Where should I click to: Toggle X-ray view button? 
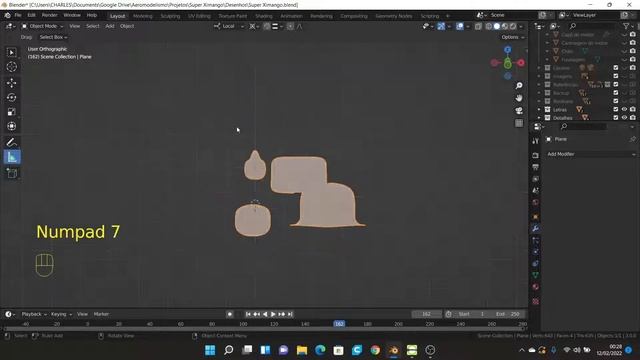478,26
